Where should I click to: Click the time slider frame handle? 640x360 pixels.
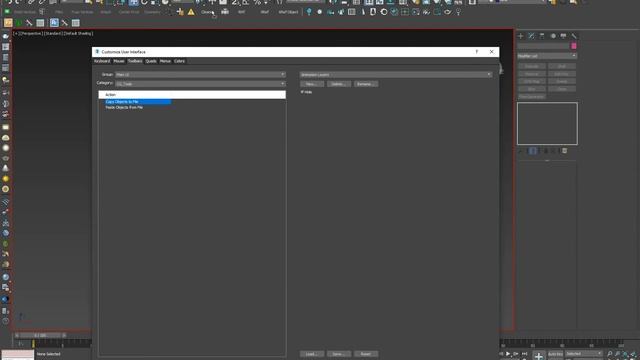pyautogui.click(x=40, y=336)
